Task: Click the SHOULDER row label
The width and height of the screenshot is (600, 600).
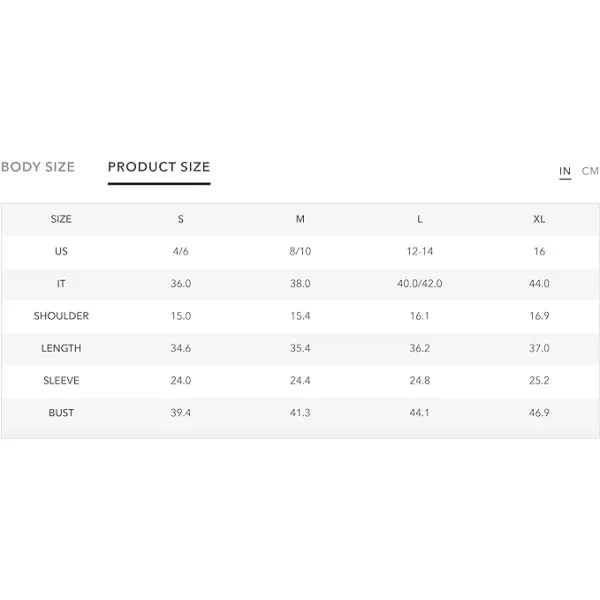Action: 61,316
